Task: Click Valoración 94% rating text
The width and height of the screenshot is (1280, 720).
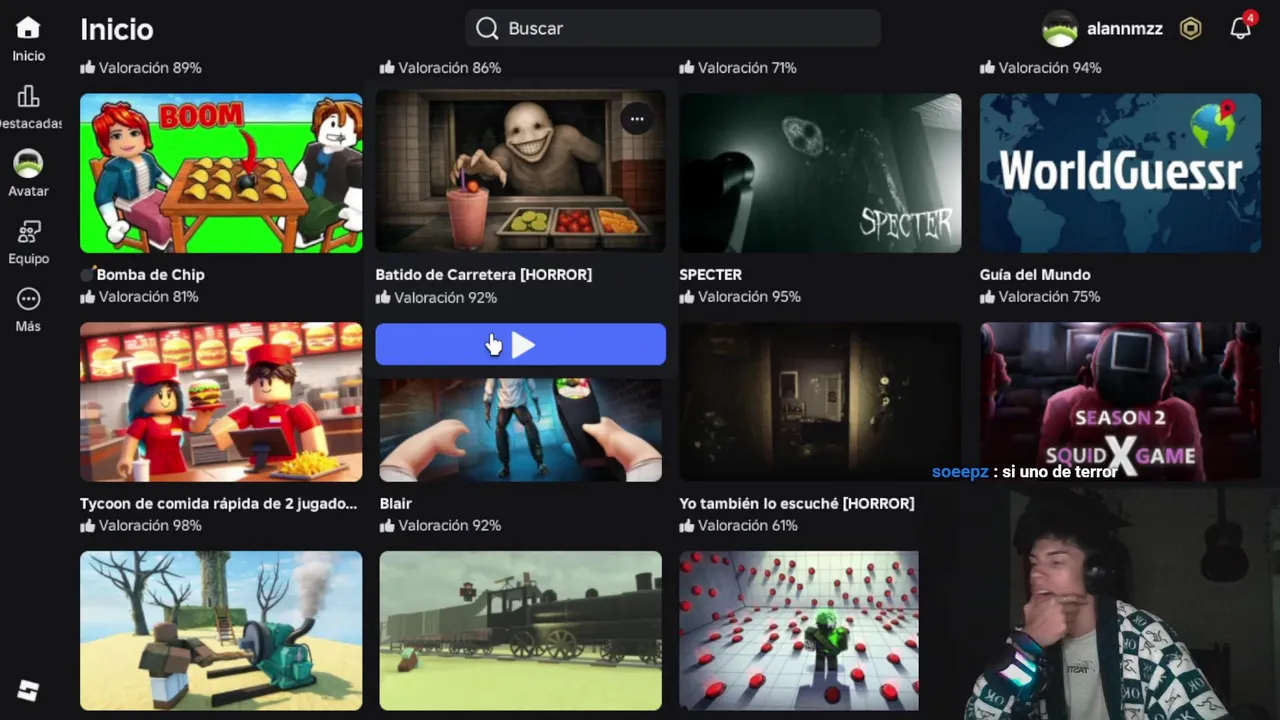Action: click(1041, 67)
